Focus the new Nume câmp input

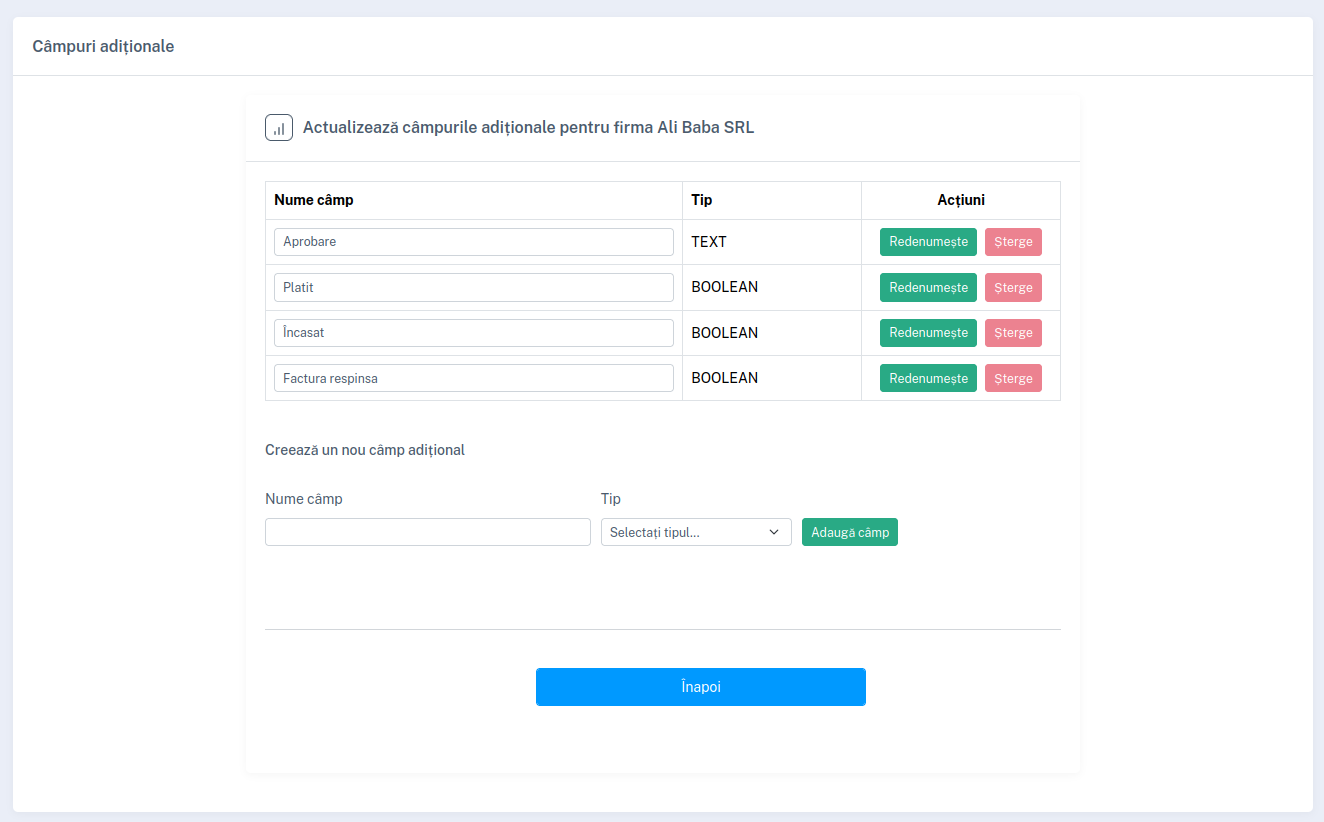pyautogui.click(x=427, y=532)
